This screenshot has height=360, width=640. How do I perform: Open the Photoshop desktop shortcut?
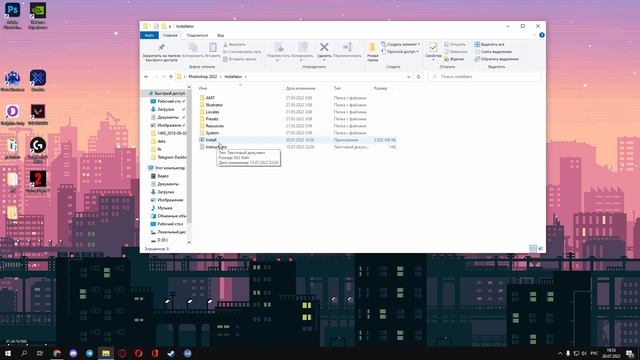(x=12, y=16)
